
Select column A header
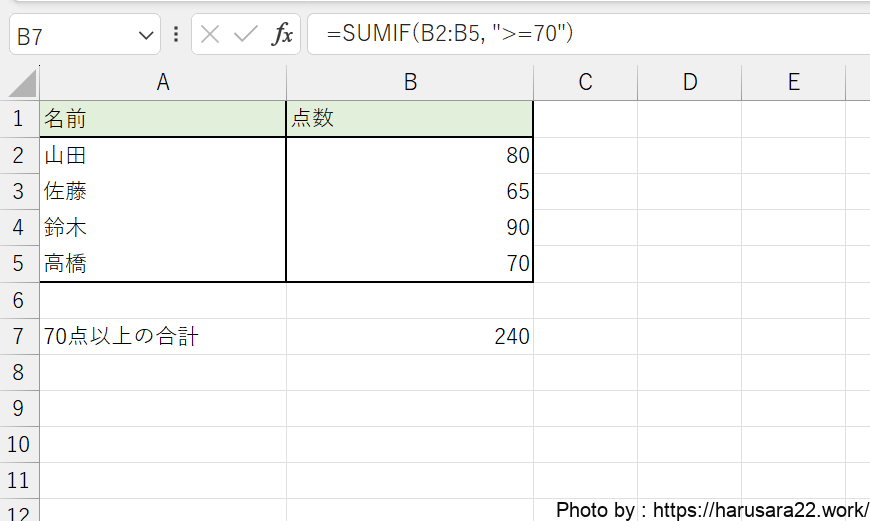[163, 83]
